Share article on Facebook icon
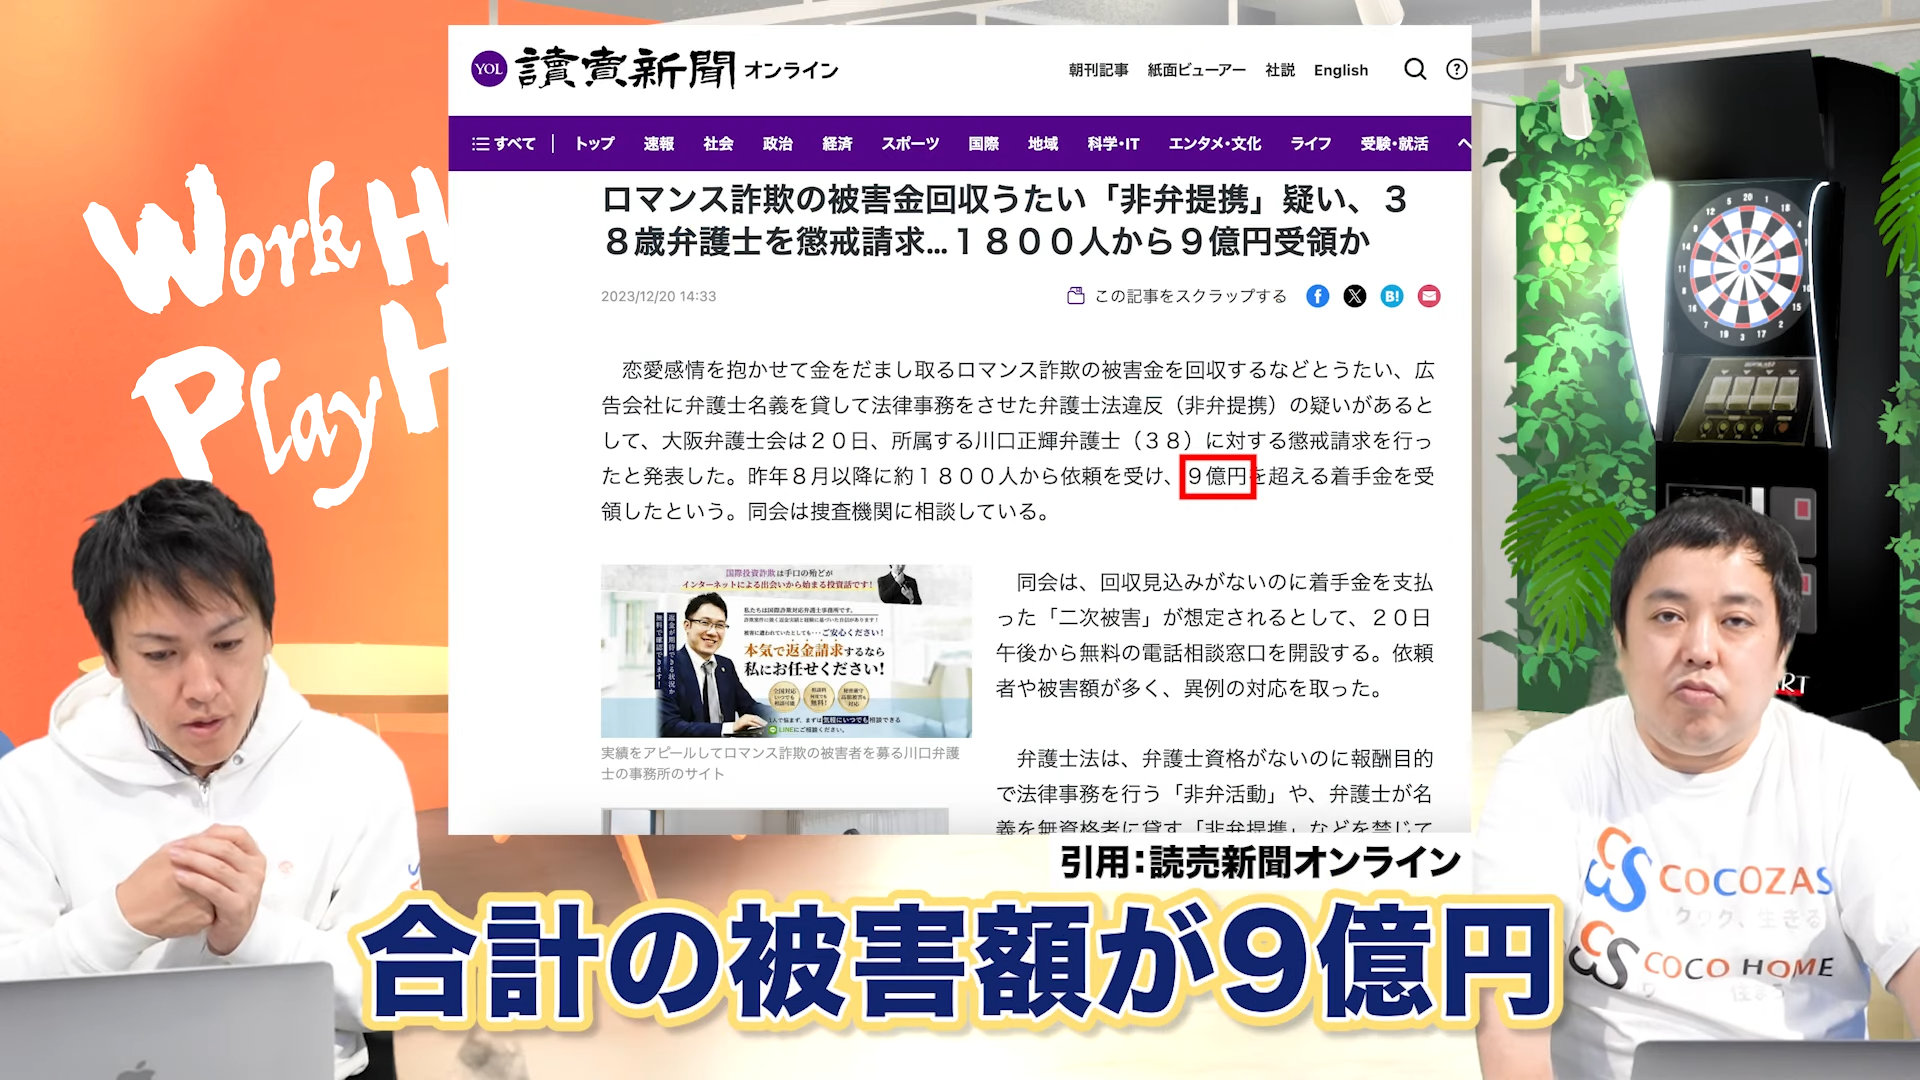The height and width of the screenshot is (1080, 1920). pyautogui.click(x=1318, y=296)
